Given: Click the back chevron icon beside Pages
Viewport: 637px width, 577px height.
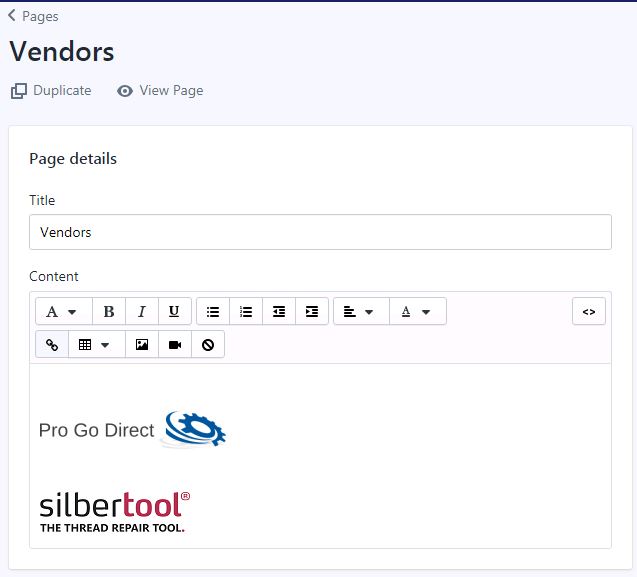Looking at the screenshot, I should (x=12, y=15).
